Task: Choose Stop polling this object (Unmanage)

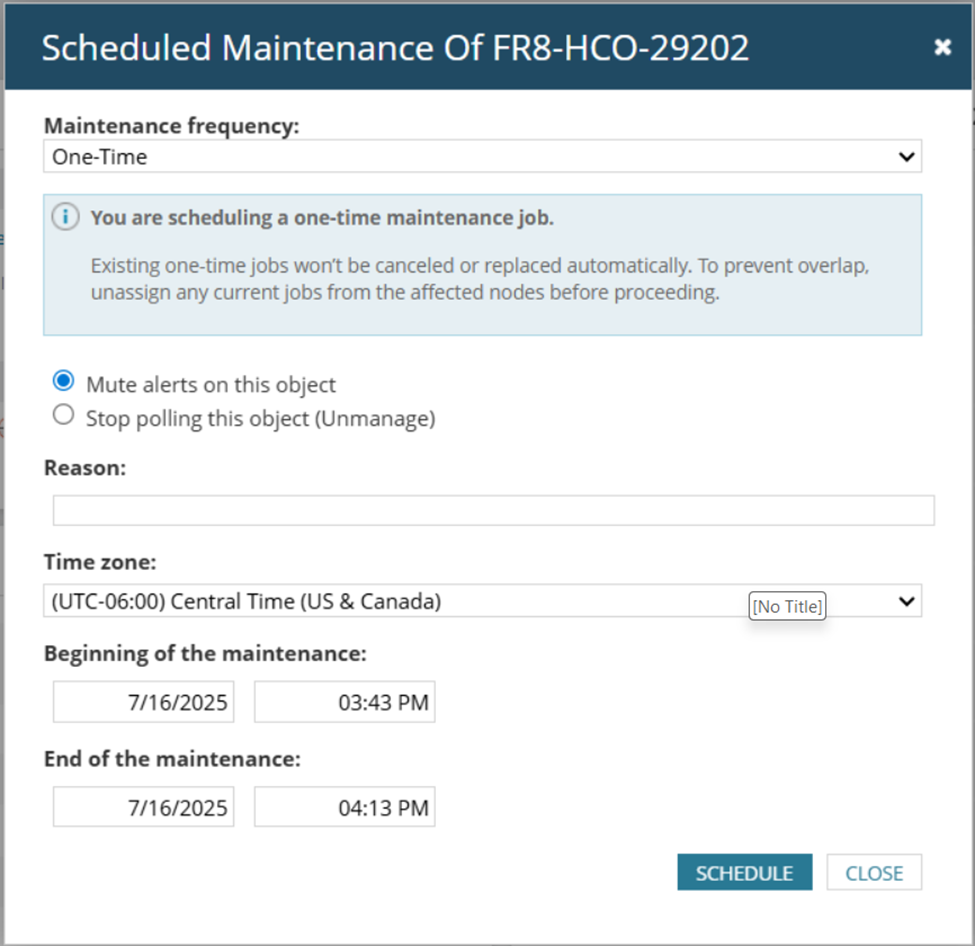Action: point(64,415)
